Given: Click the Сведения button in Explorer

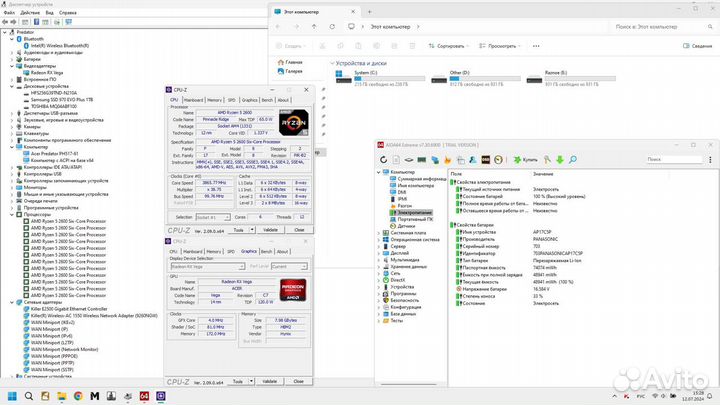Looking at the screenshot, I should point(698,46).
